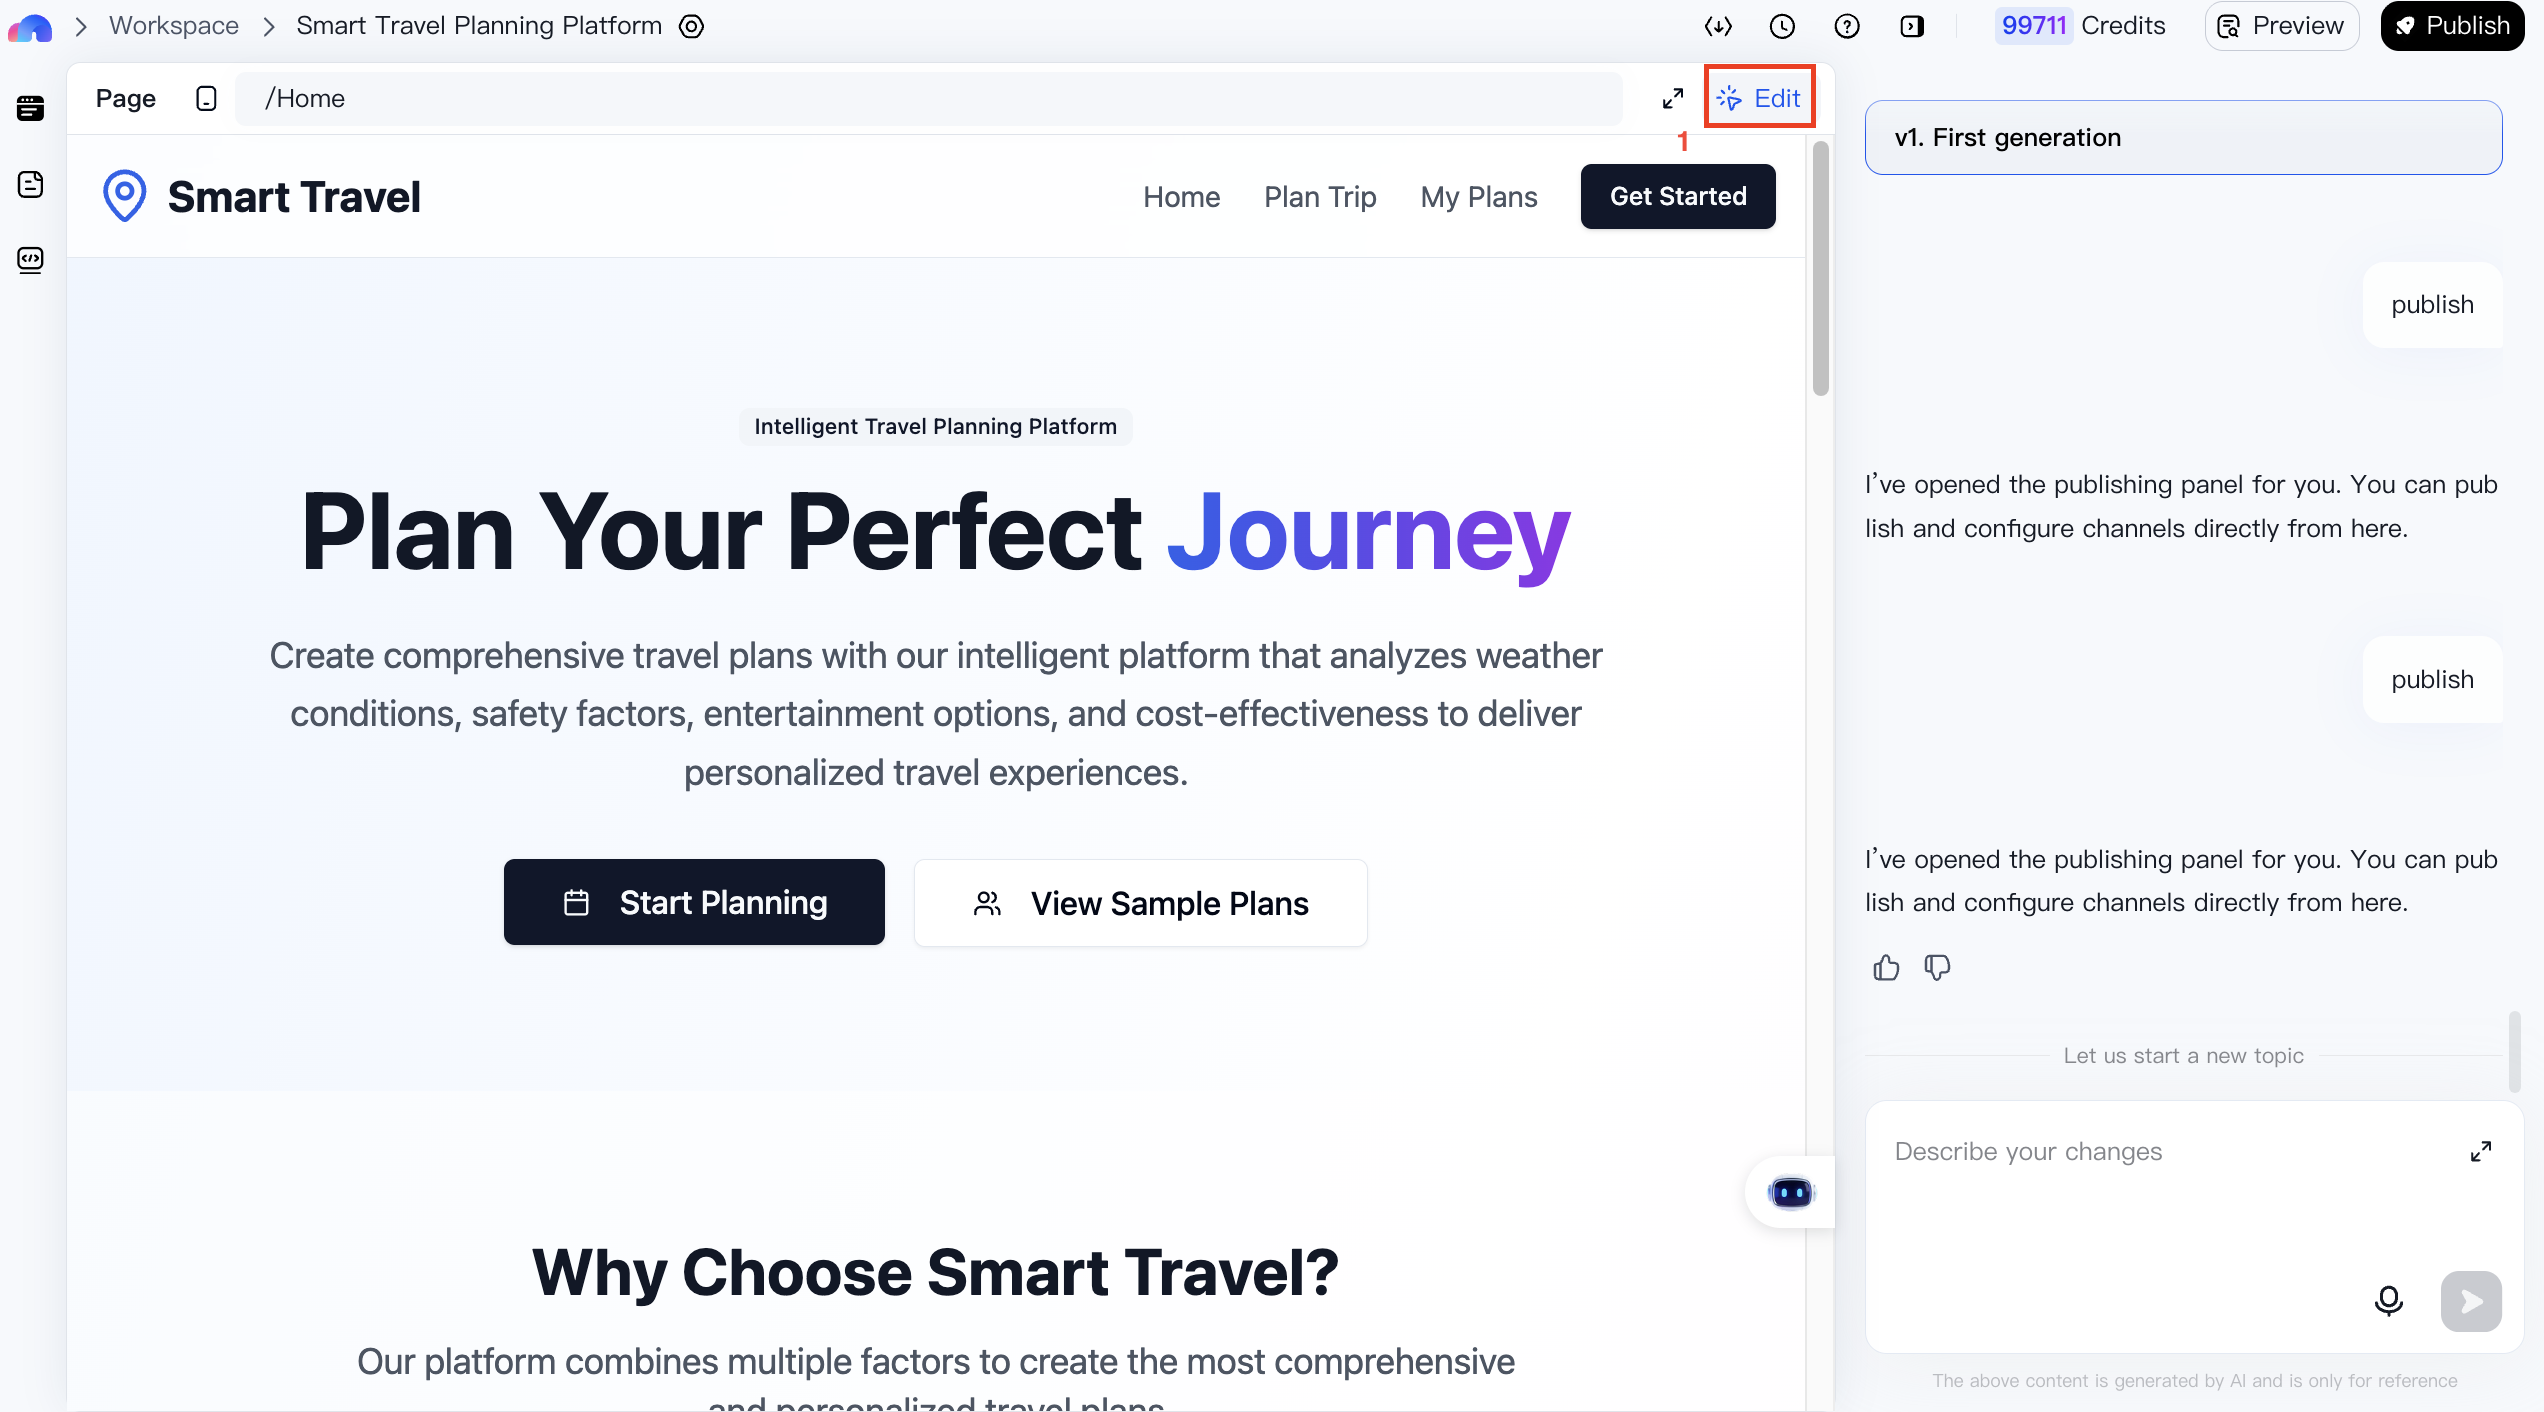Click the Publish button
Screen dimensions: 2544x1412
coord(2452,25)
